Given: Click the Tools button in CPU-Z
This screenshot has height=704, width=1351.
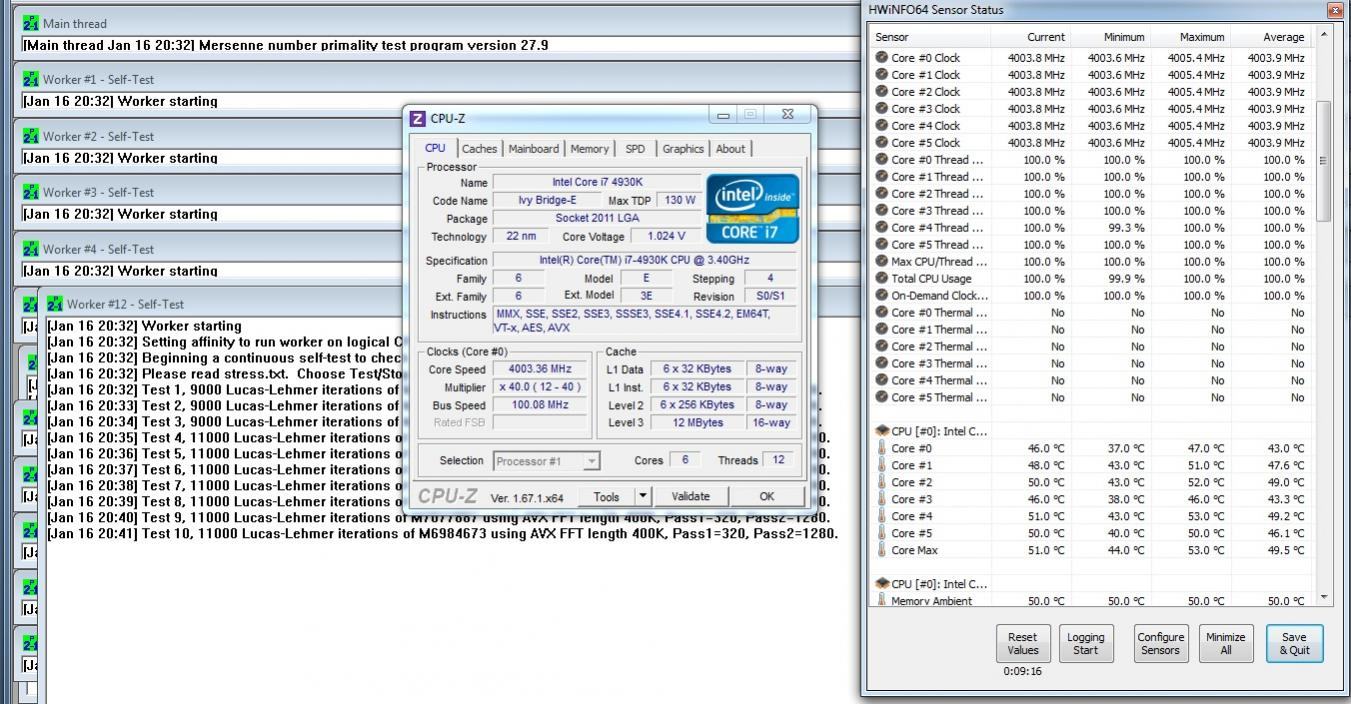Looking at the screenshot, I should click(x=606, y=496).
